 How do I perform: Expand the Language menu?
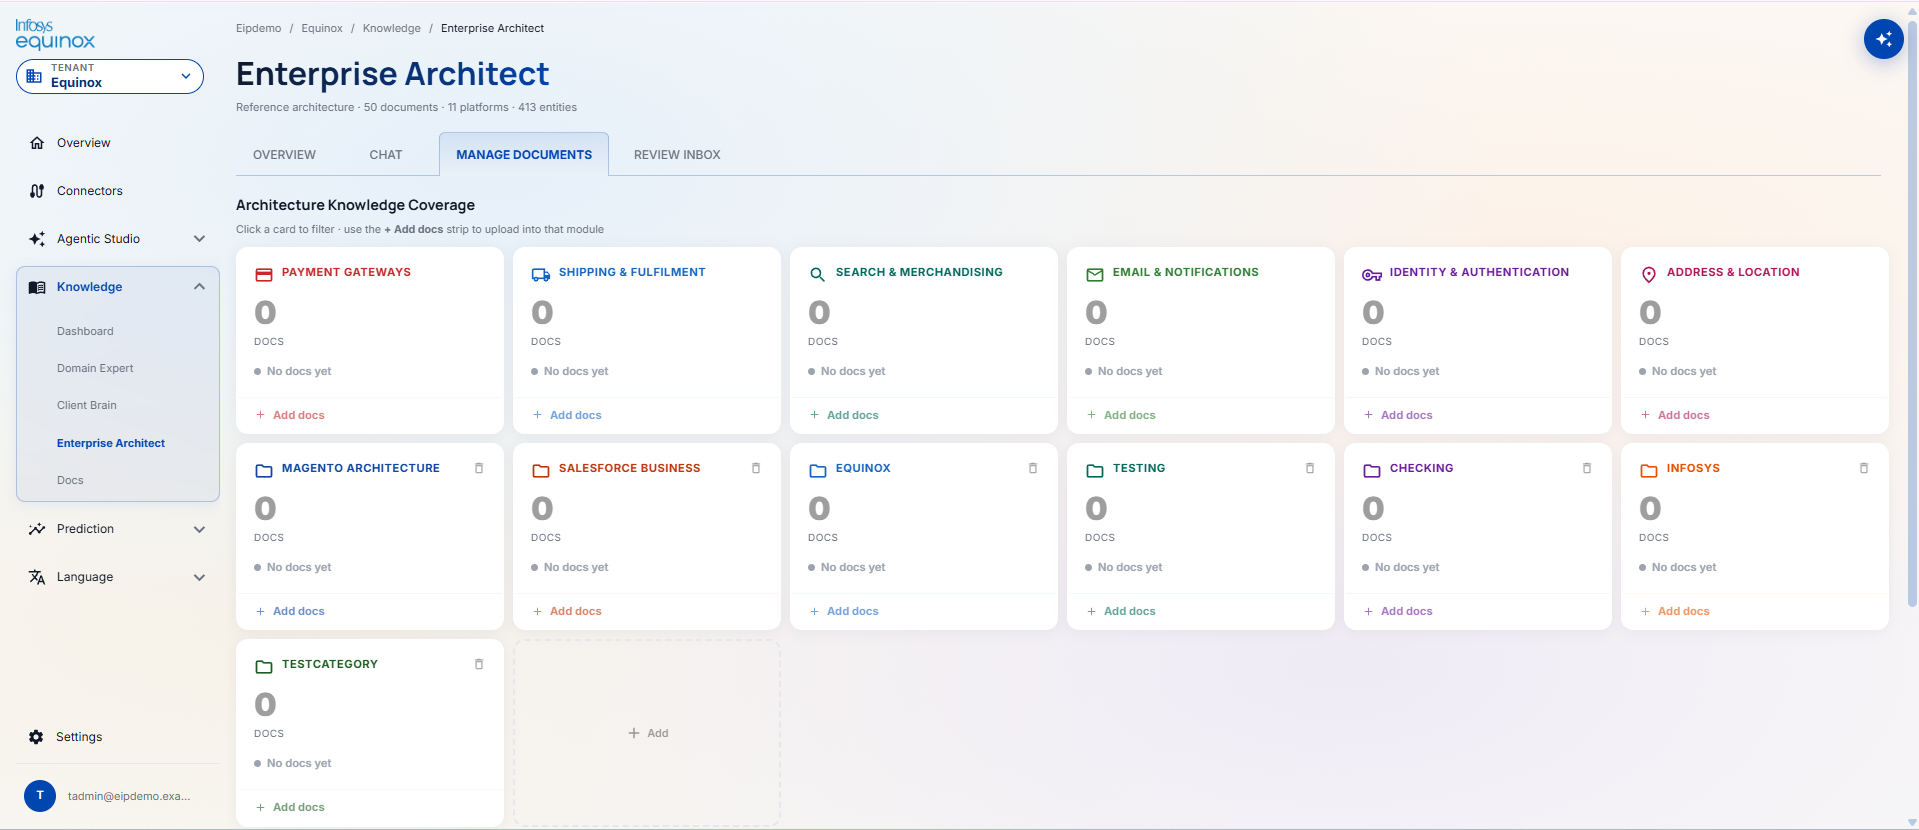coord(199,577)
